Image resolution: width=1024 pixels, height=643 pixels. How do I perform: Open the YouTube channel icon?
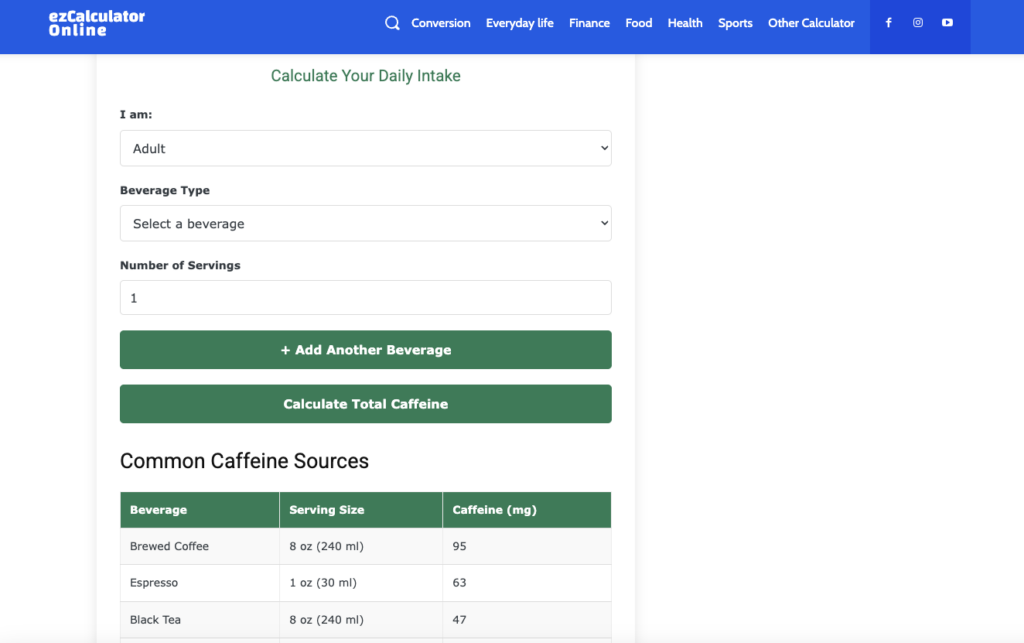pos(947,22)
